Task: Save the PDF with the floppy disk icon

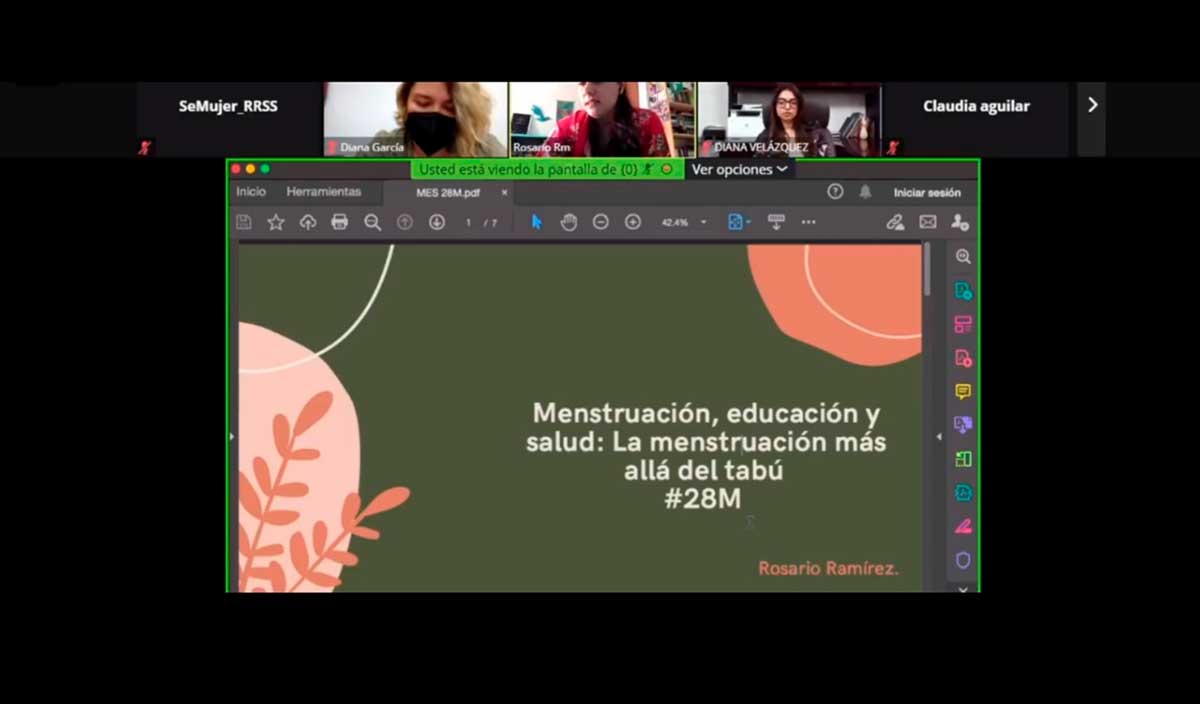Action: [244, 222]
